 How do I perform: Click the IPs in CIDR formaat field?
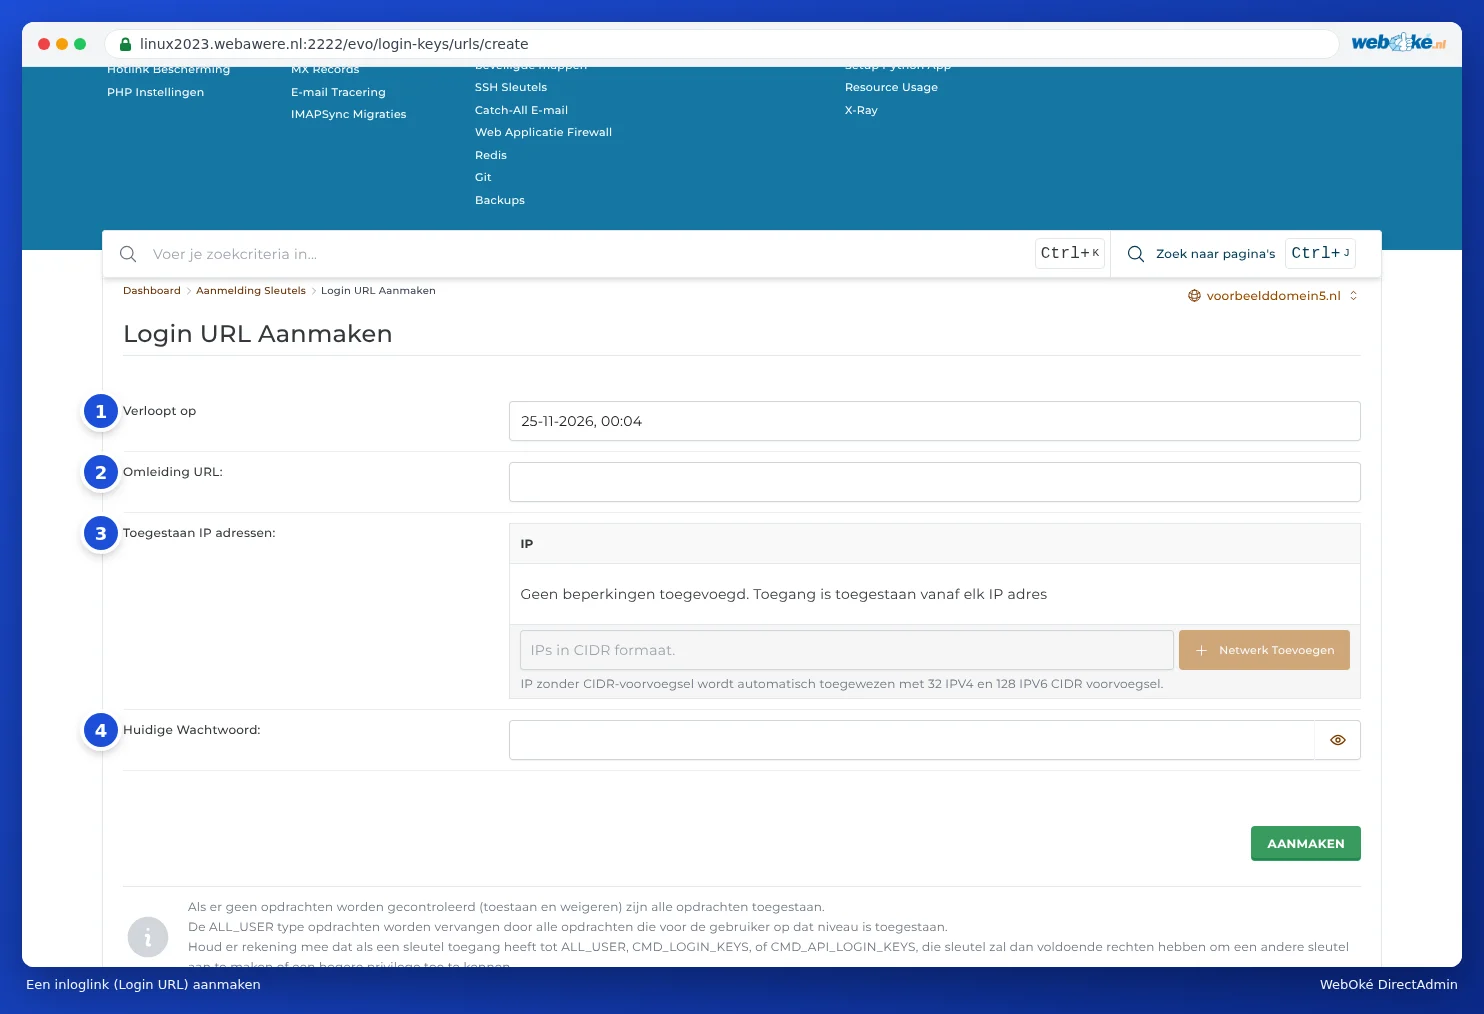pyautogui.click(x=846, y=650)
